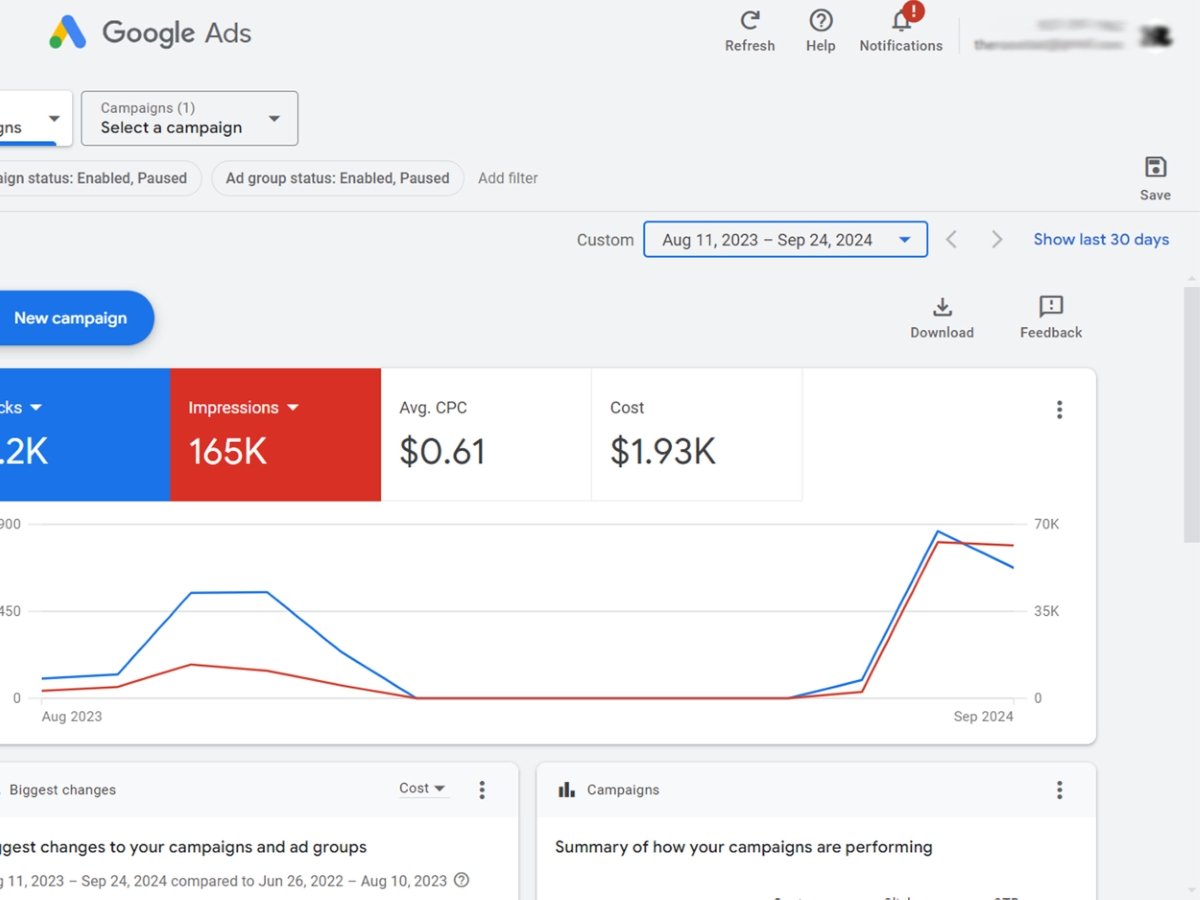Open the metrics card three-dot menu
The image size is (1200, 900).
[1060, 409]
